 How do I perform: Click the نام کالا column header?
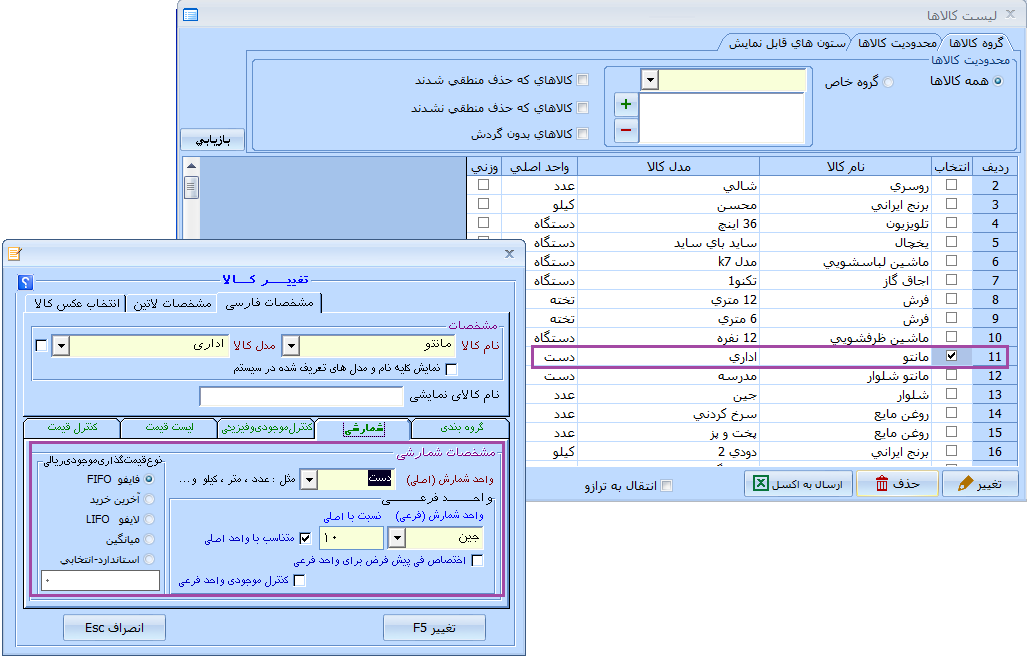coord(846,166)
